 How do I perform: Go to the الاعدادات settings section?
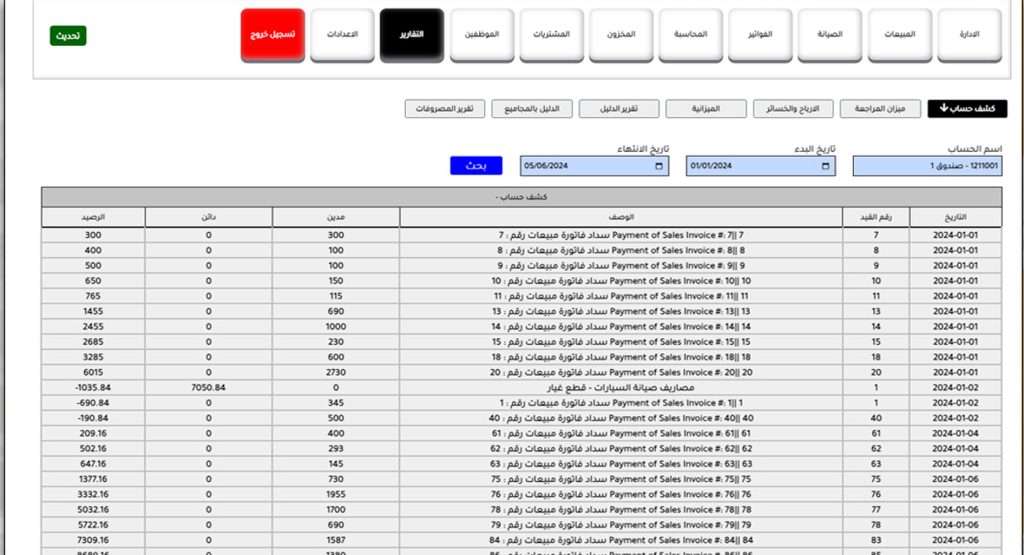tap(342, 35)
